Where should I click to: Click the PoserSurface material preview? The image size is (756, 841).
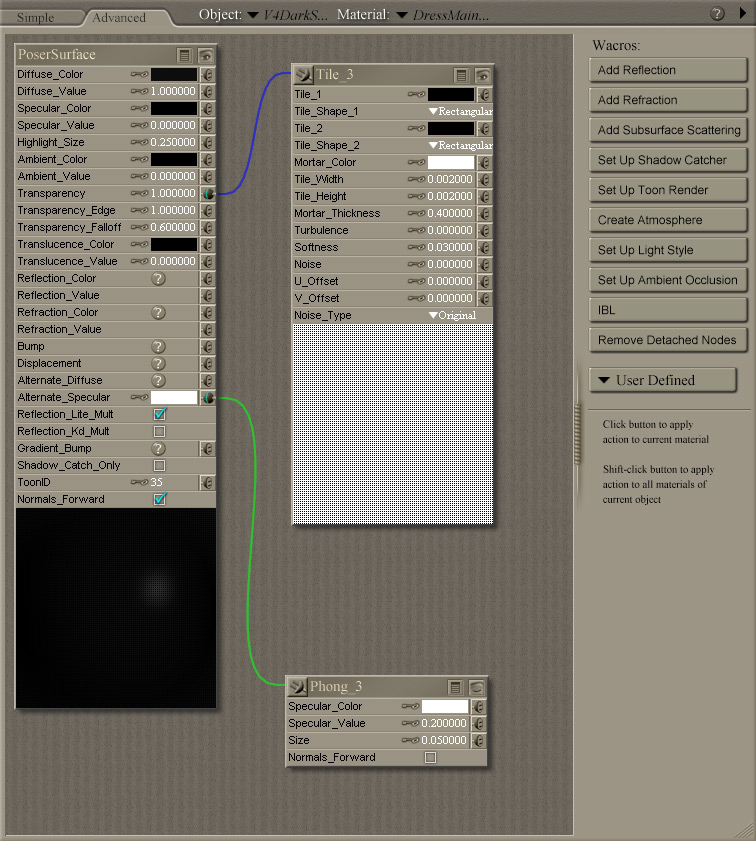tap(116, 608)
